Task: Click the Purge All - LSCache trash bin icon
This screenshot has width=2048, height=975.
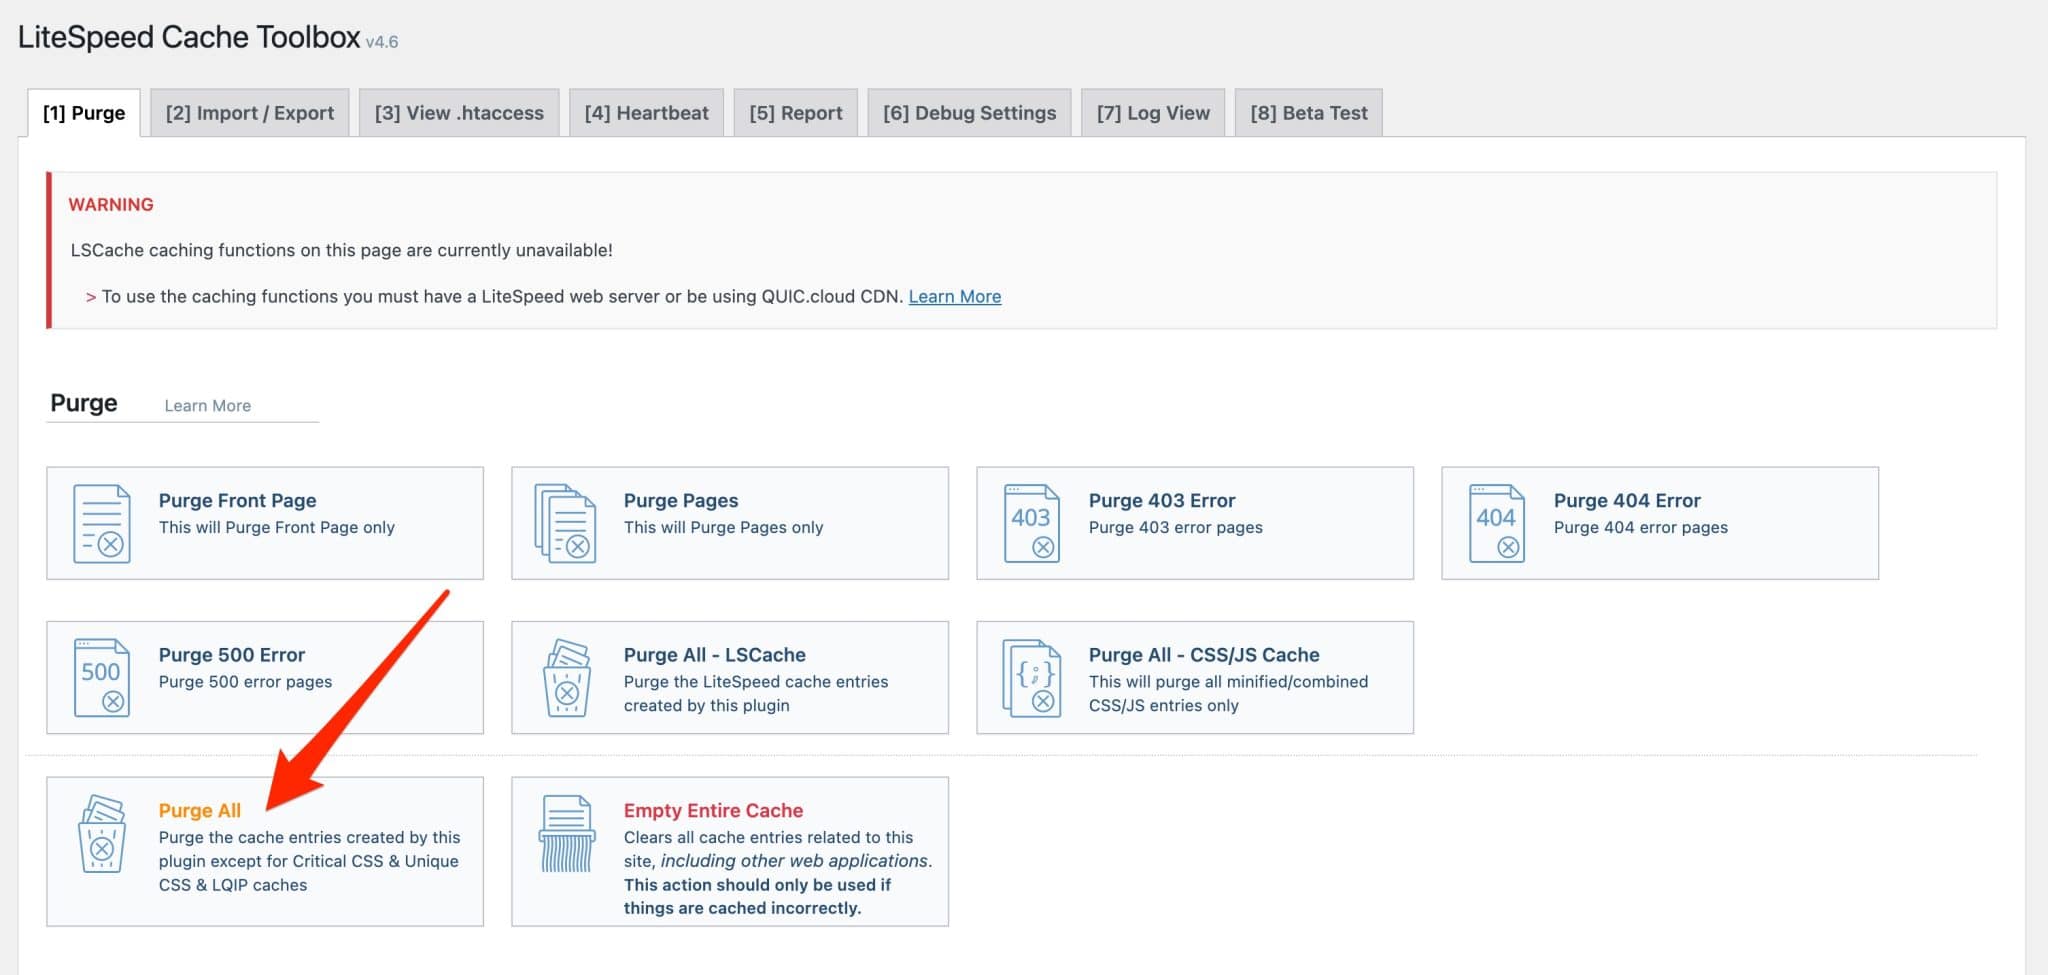Action: (567, 678)
